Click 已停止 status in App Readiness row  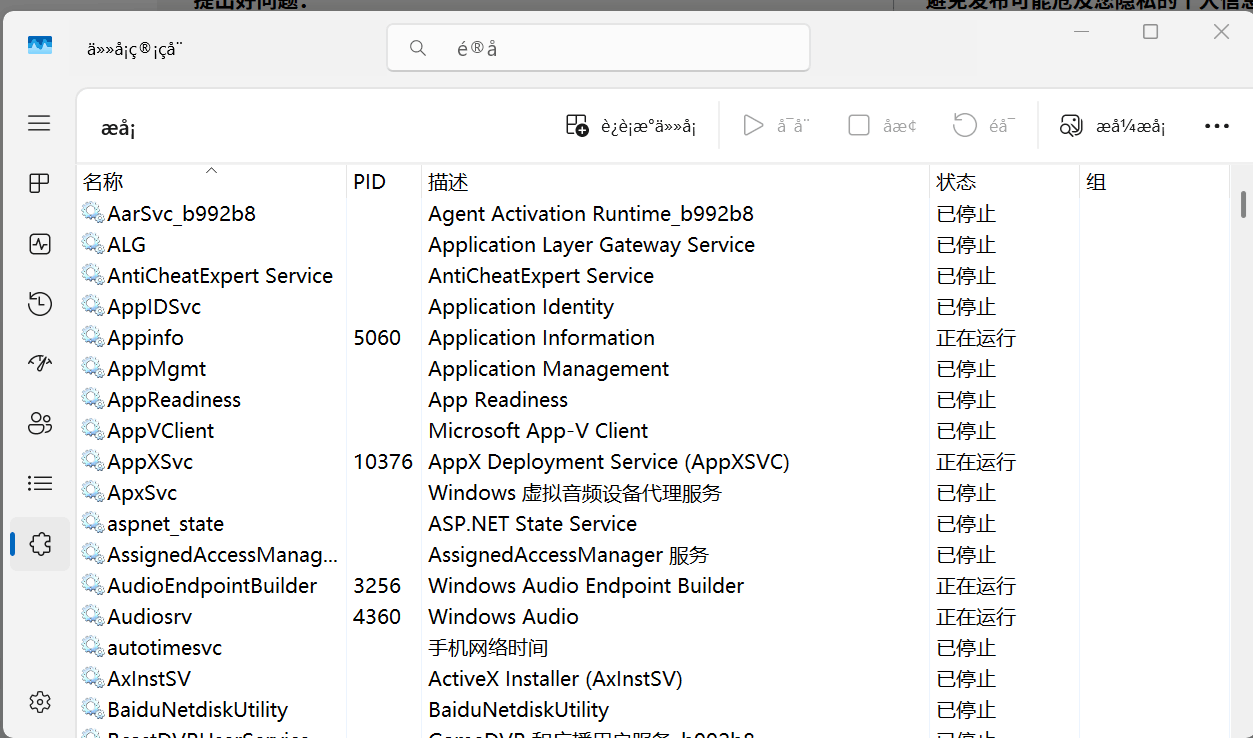pos(966,400)
